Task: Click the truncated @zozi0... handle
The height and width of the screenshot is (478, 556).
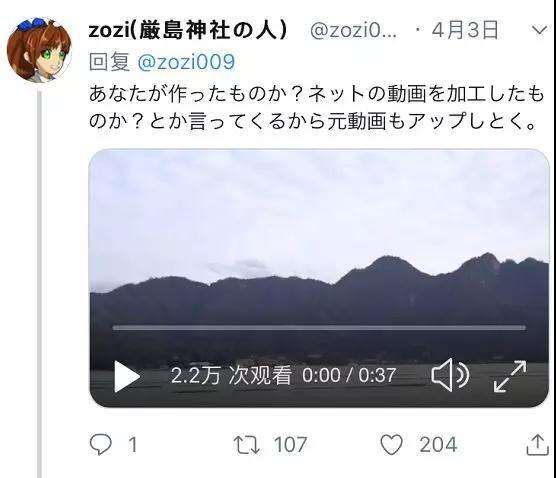Action: point(354,31)
